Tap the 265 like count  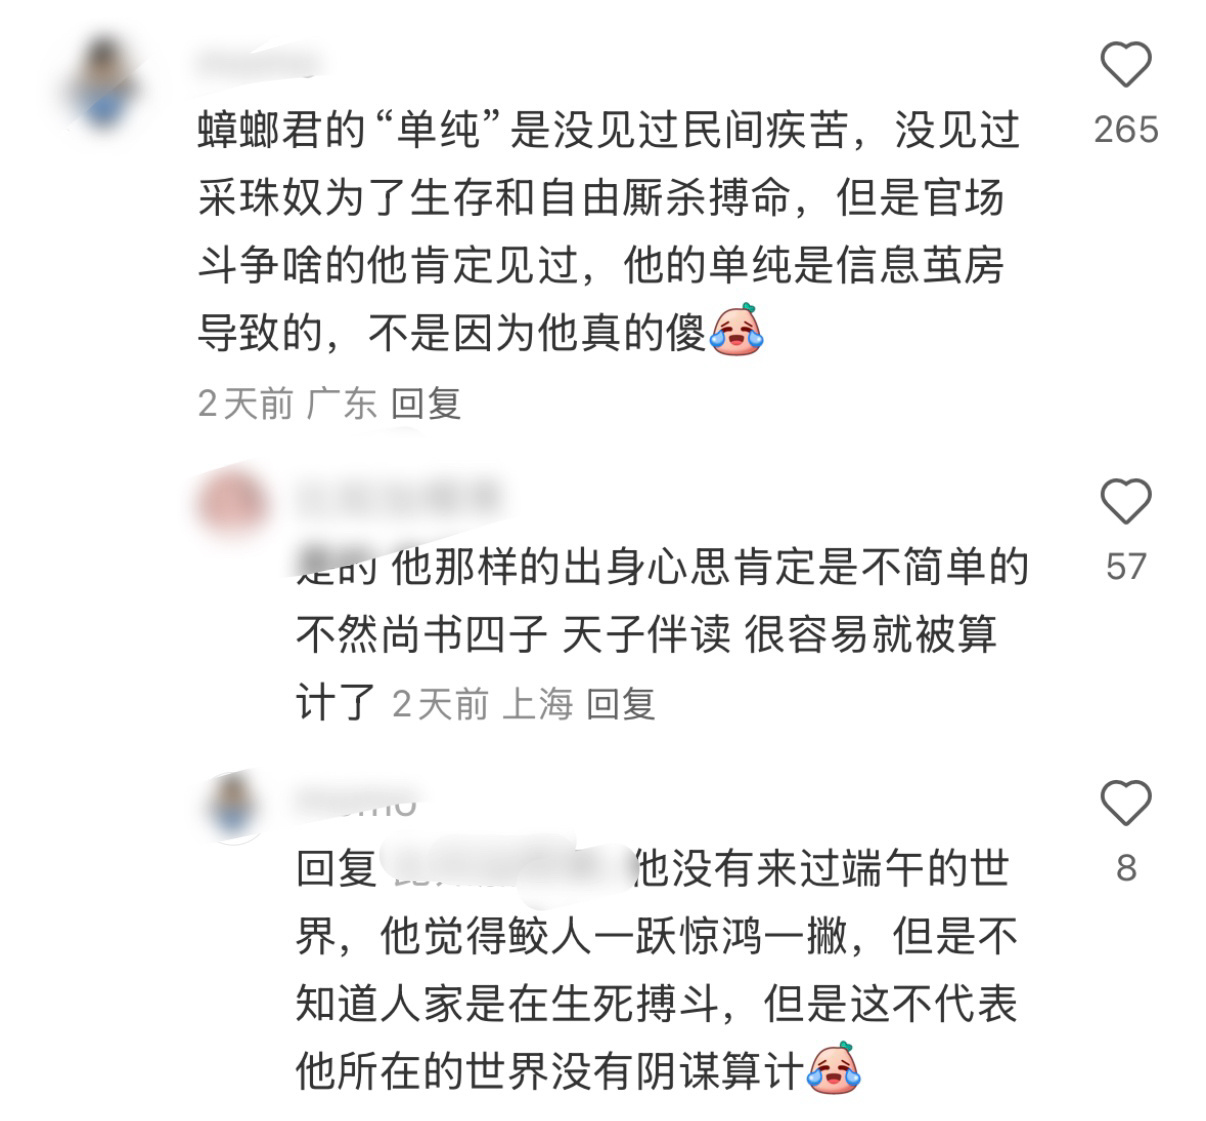pyautogui.click(x=1126, y=129)
